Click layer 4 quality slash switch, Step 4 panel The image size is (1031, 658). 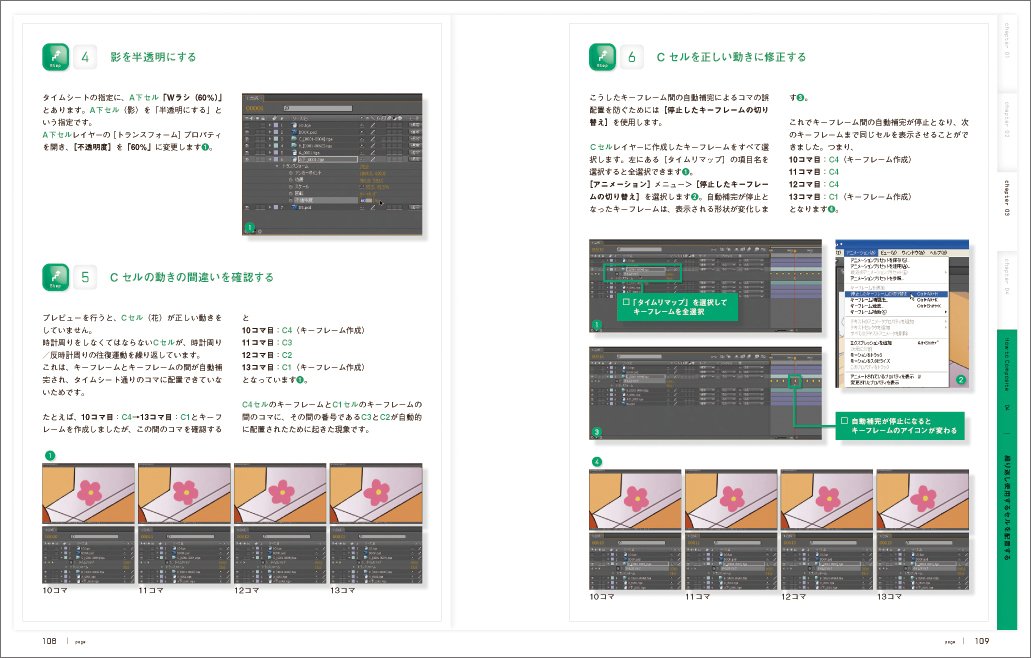pos(373,146)
